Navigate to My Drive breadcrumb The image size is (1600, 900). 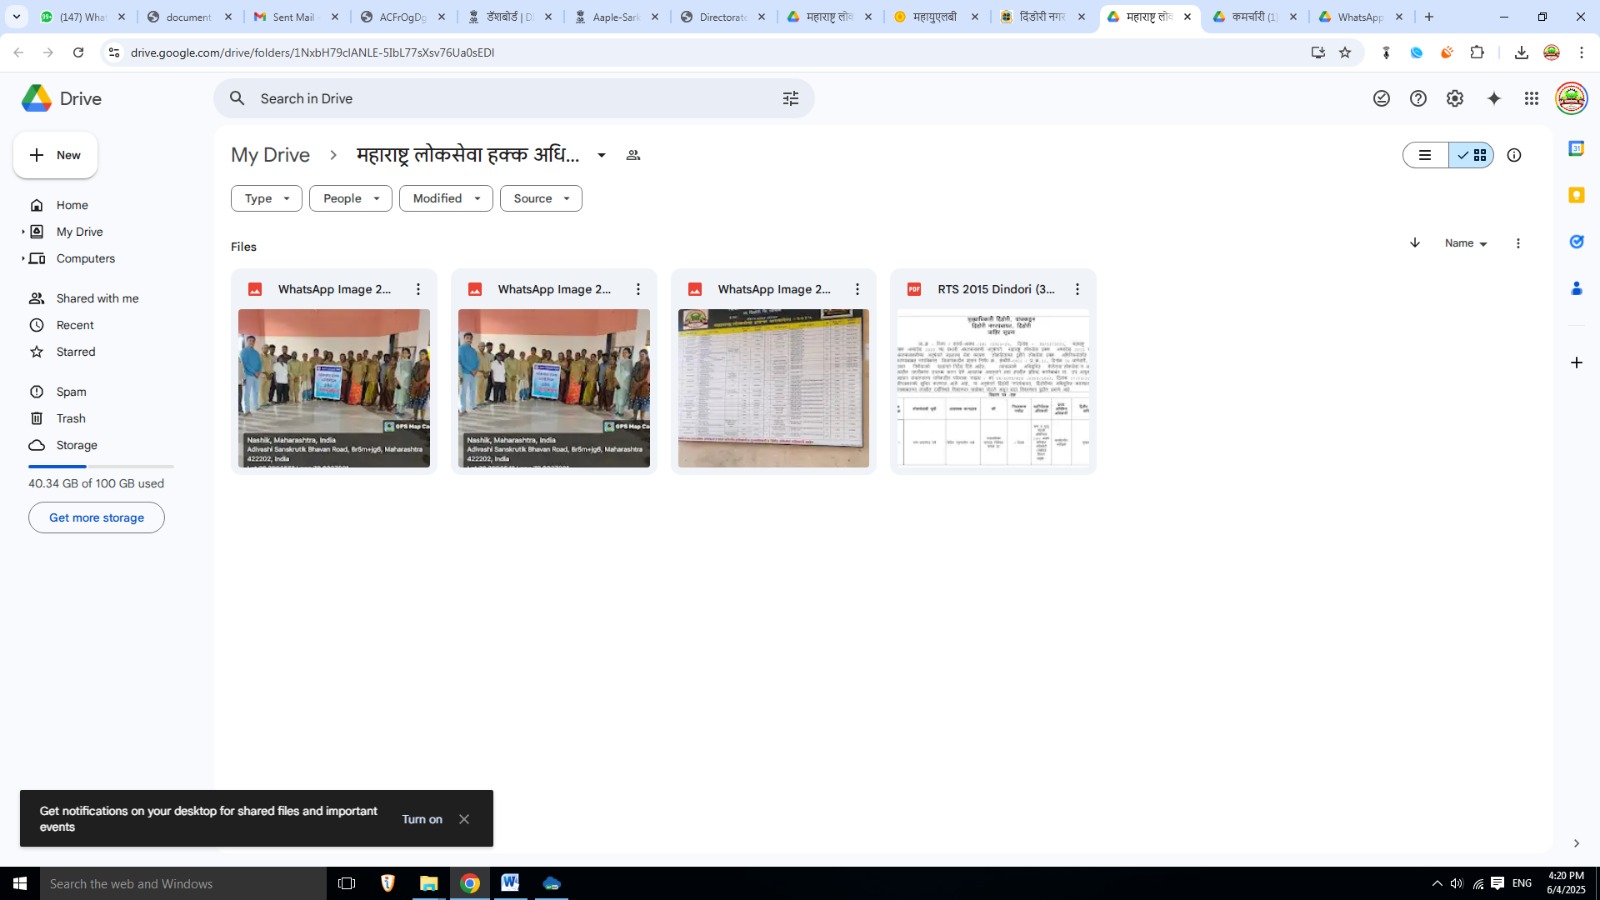(x=270, y=155)
